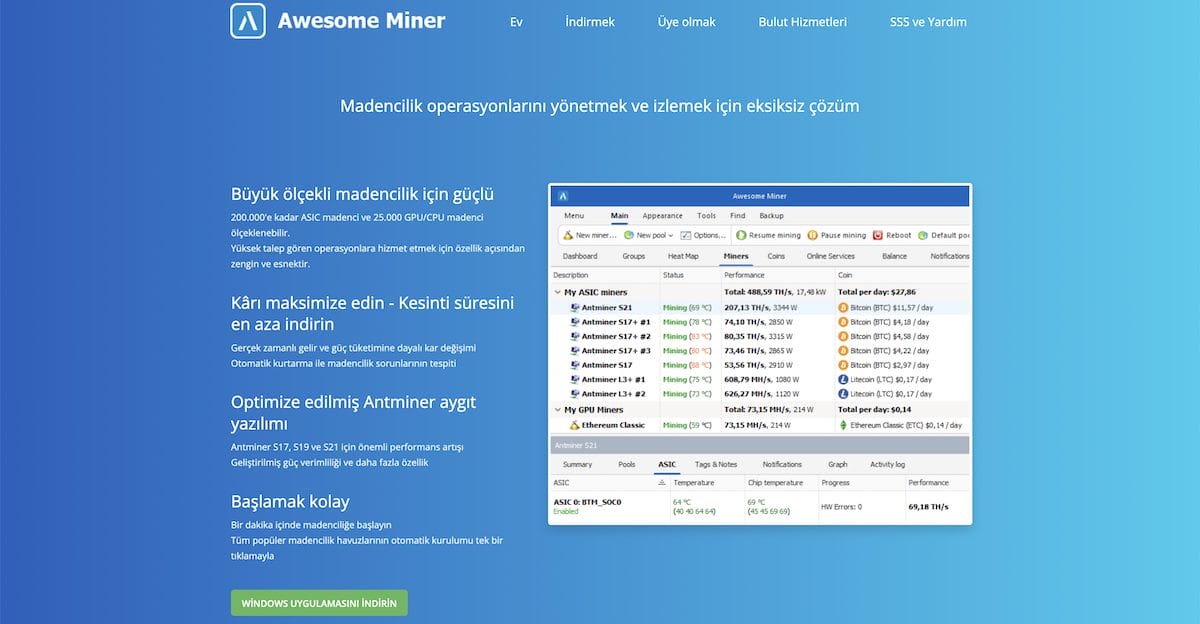
Task: Click the Description column header
Action: [x=571, y=274]
